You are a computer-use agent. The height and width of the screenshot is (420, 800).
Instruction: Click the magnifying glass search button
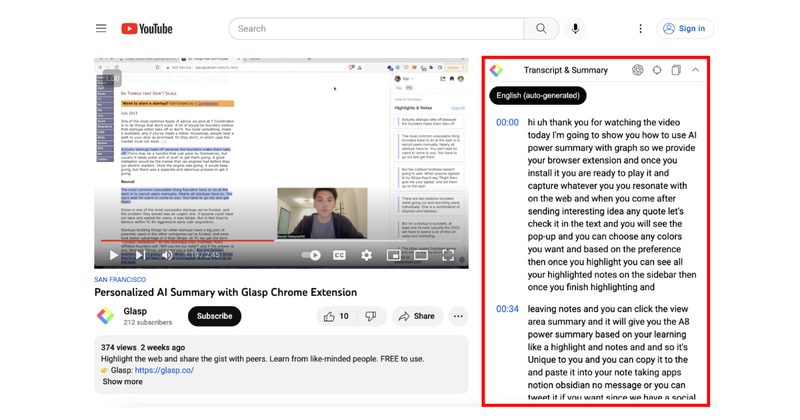(x=541, y=29)
